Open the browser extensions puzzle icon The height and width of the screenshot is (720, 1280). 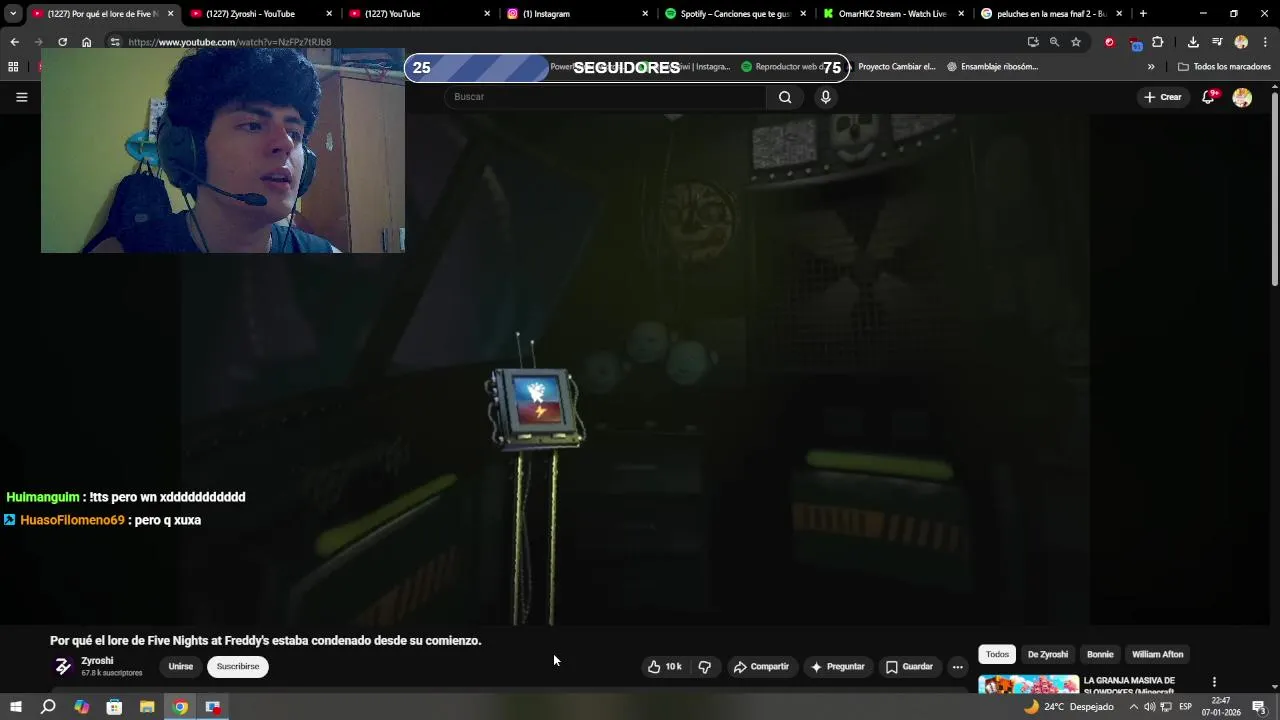(1157, 42)
